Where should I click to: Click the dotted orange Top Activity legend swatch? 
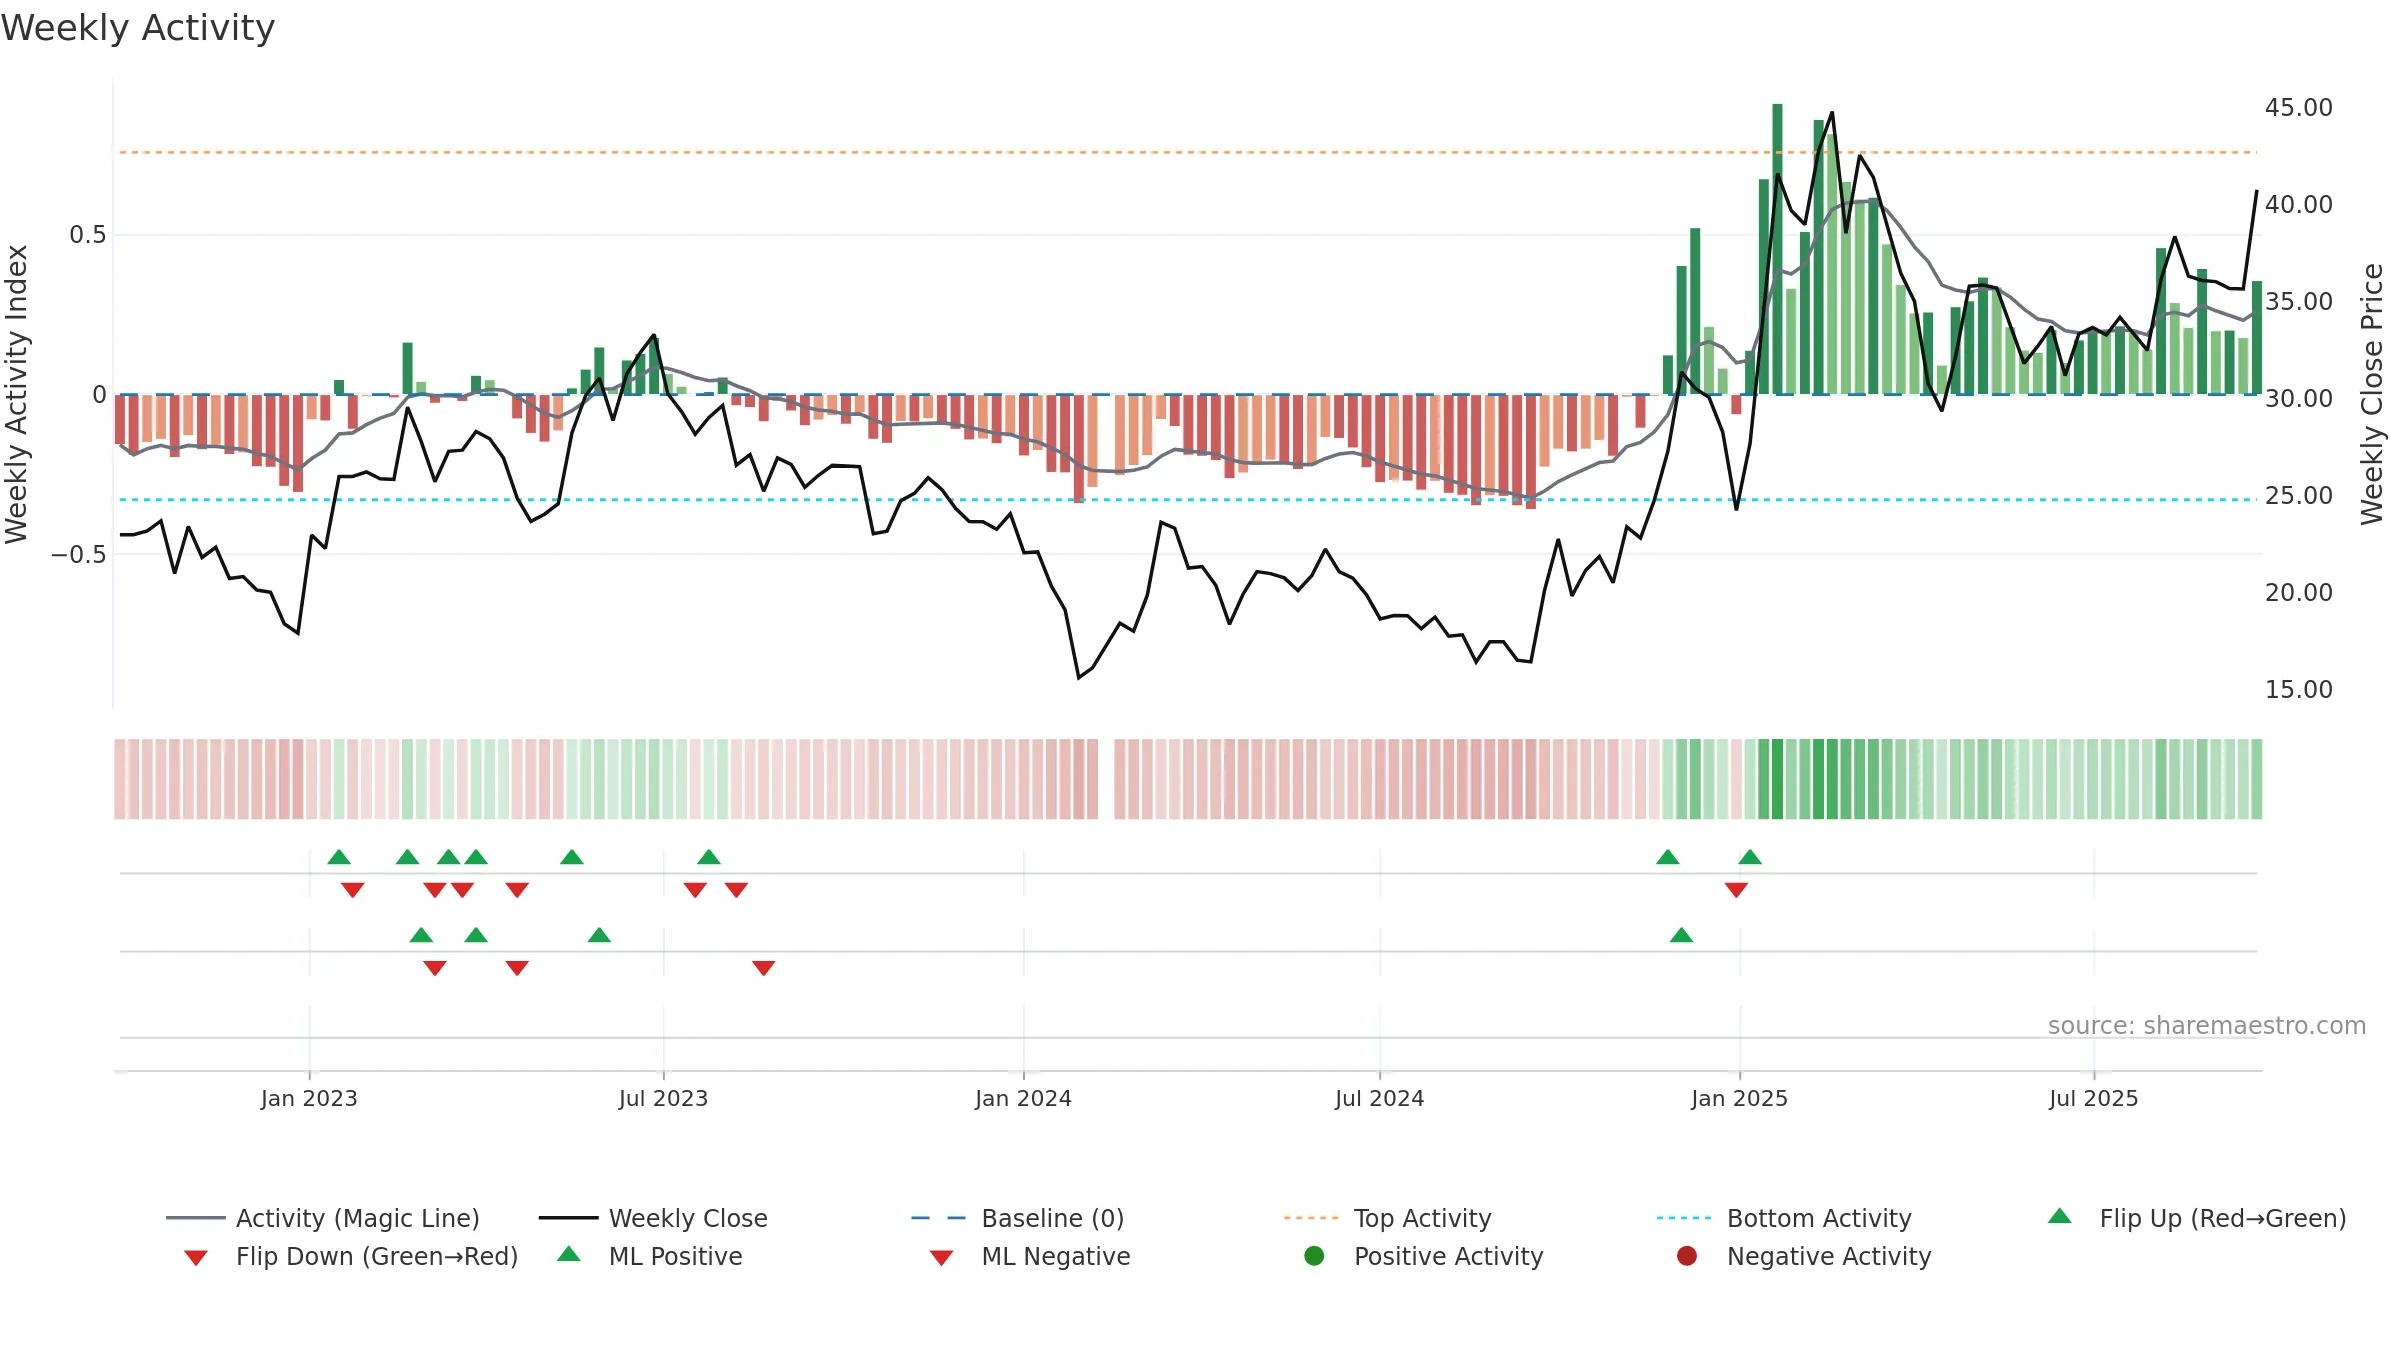click(x=1311, y=1218)
